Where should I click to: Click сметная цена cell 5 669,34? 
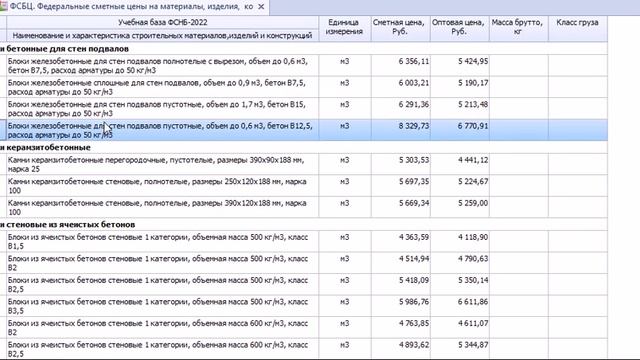coord(400,207)
